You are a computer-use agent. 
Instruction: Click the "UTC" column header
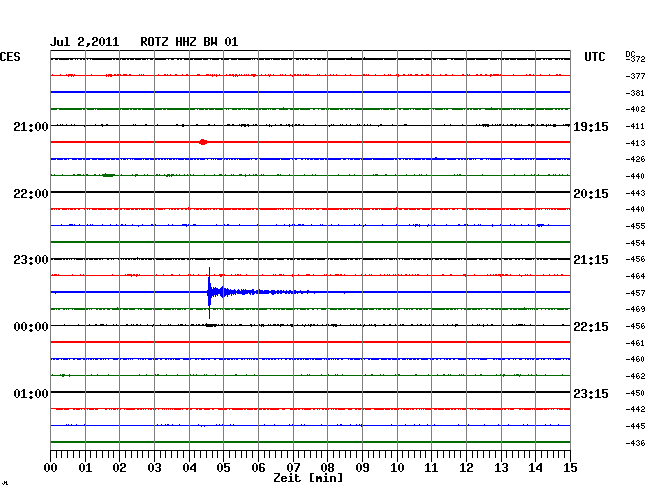click(594, 57)
